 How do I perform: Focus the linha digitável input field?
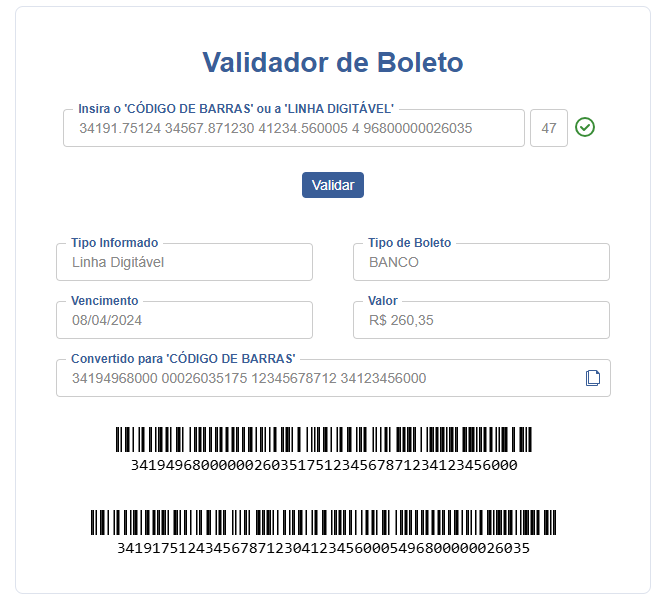pos(293,129)
